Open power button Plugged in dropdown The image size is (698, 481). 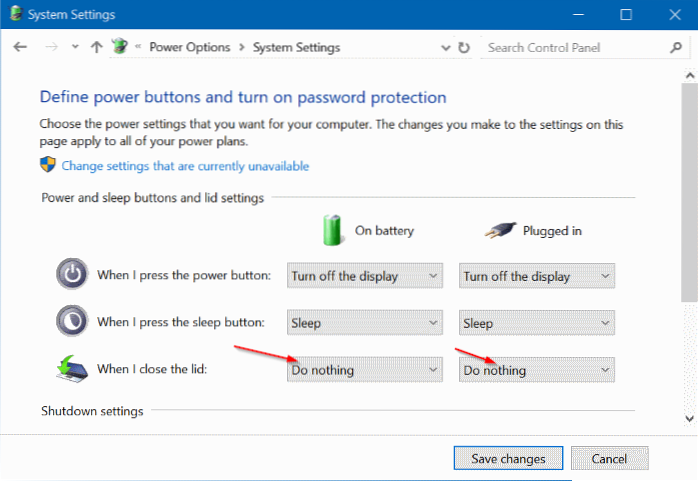click(537, 276)
